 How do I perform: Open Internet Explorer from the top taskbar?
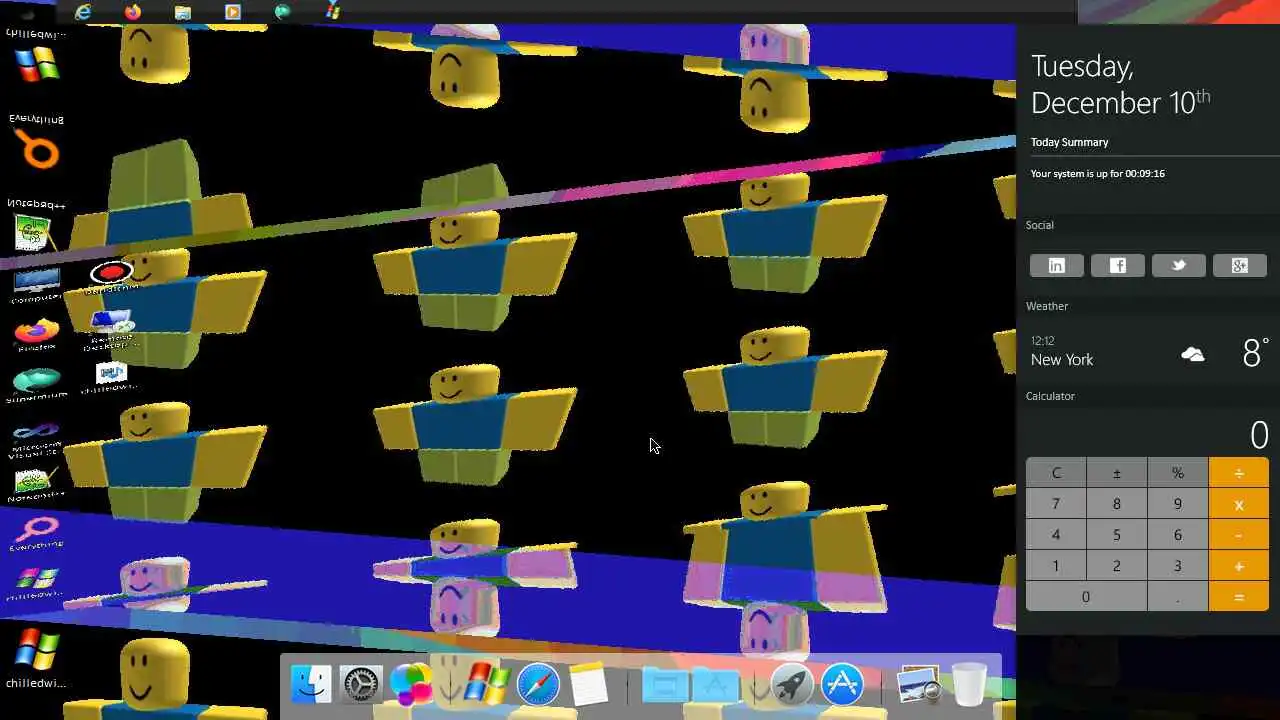click(83, 12)
